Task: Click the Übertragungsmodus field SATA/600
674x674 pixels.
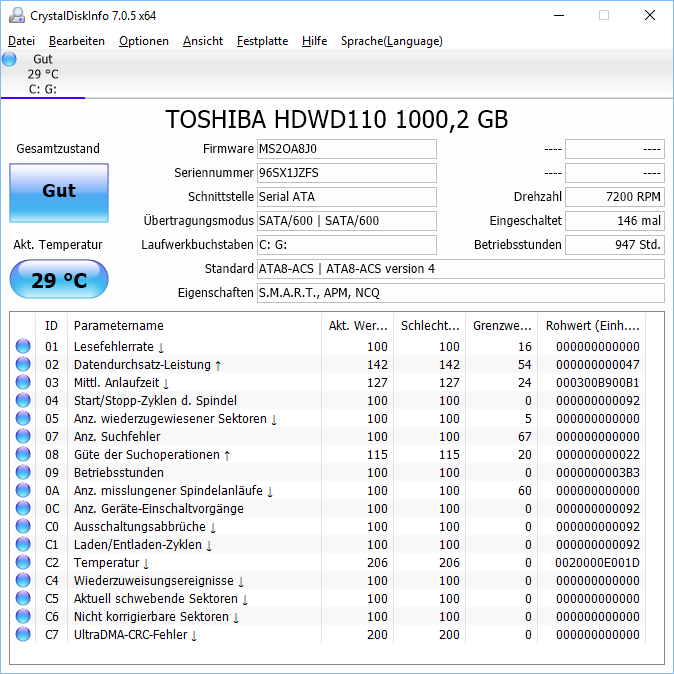Action: coord(346,221)
